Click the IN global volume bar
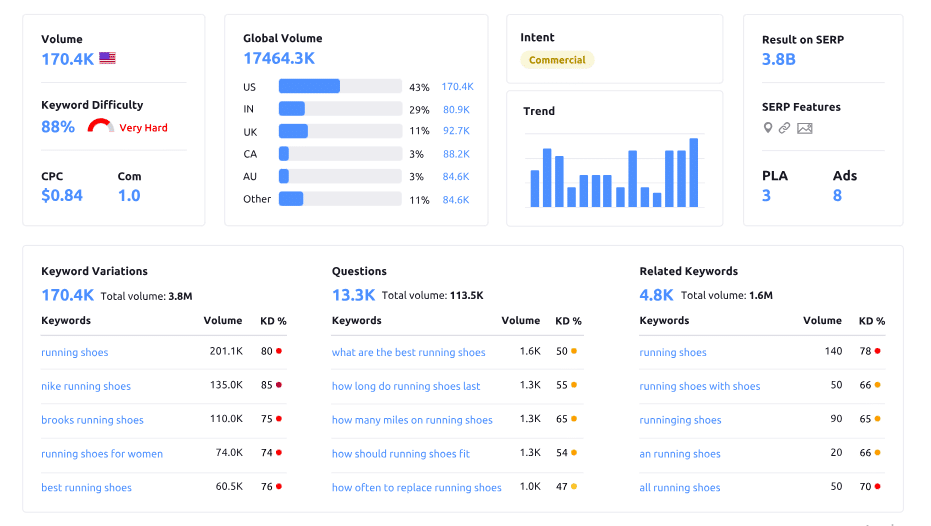Screen dimensions: 931x526 coord(340,109)
